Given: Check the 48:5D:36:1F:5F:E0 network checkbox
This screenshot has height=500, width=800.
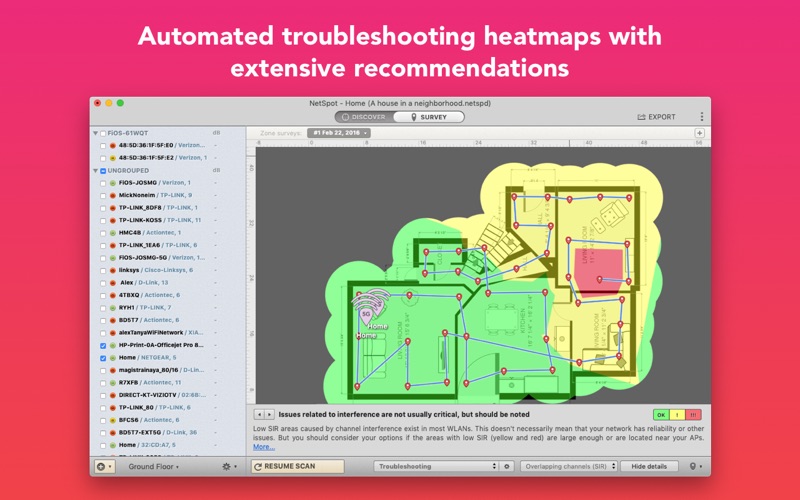Looking at the screenshot, I should (104, 145).
